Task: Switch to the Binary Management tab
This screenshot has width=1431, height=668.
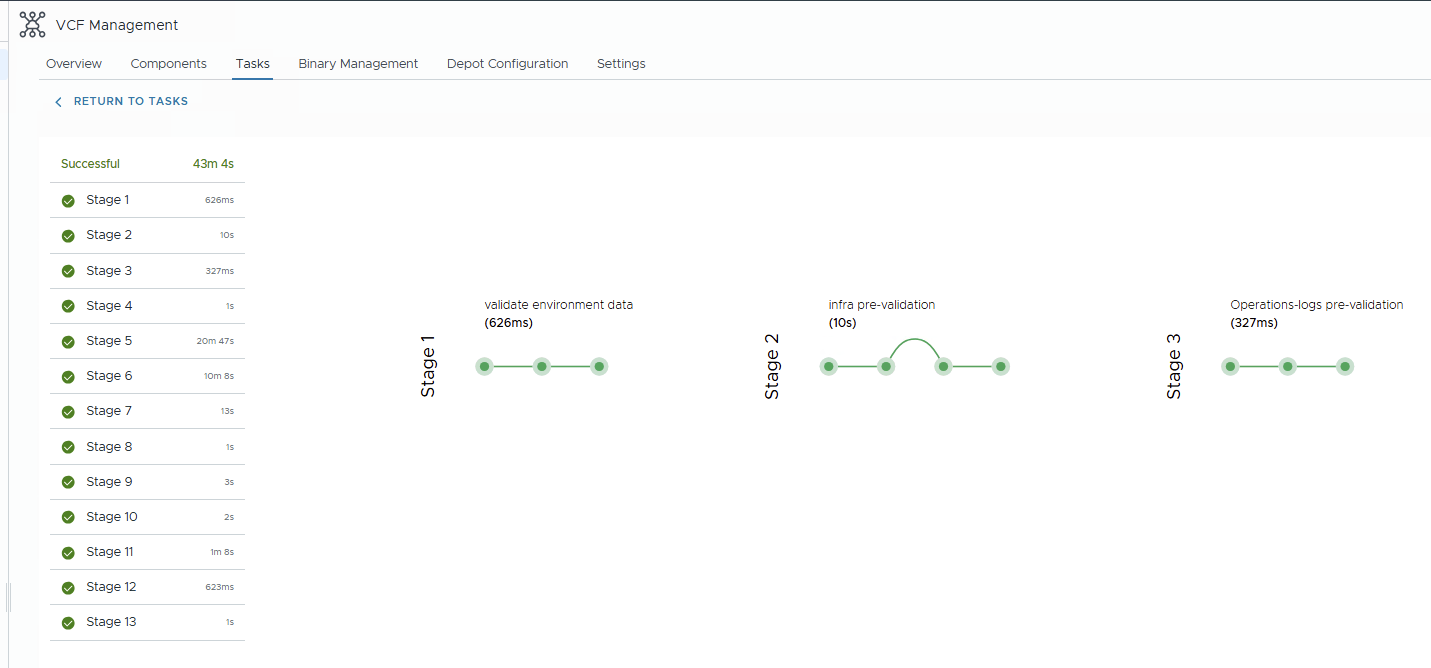Action: 357,63
